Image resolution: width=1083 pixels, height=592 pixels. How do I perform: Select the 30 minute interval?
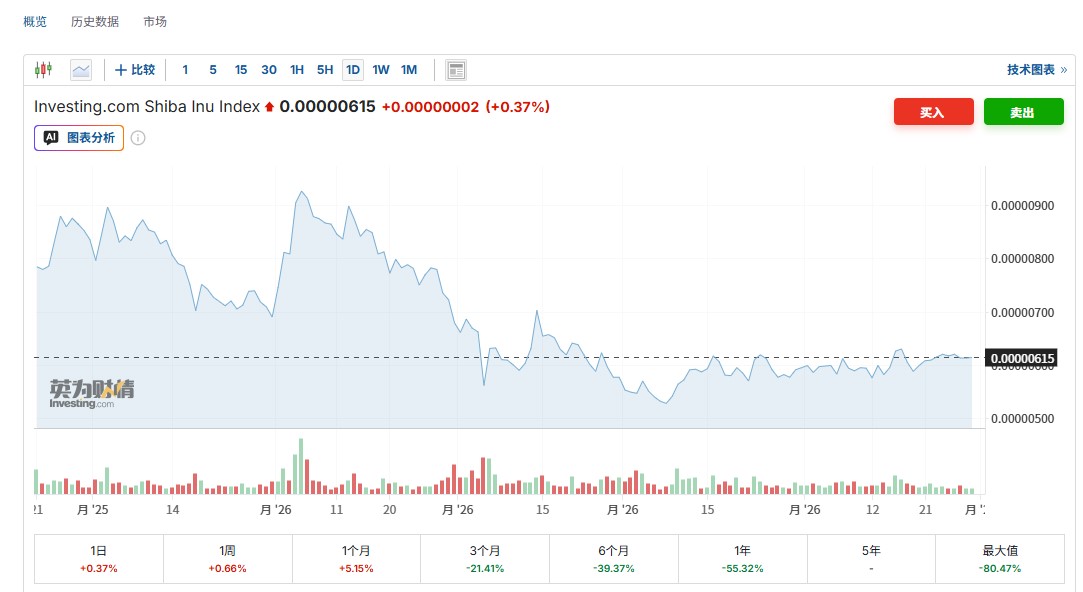(x=269, y=70)
